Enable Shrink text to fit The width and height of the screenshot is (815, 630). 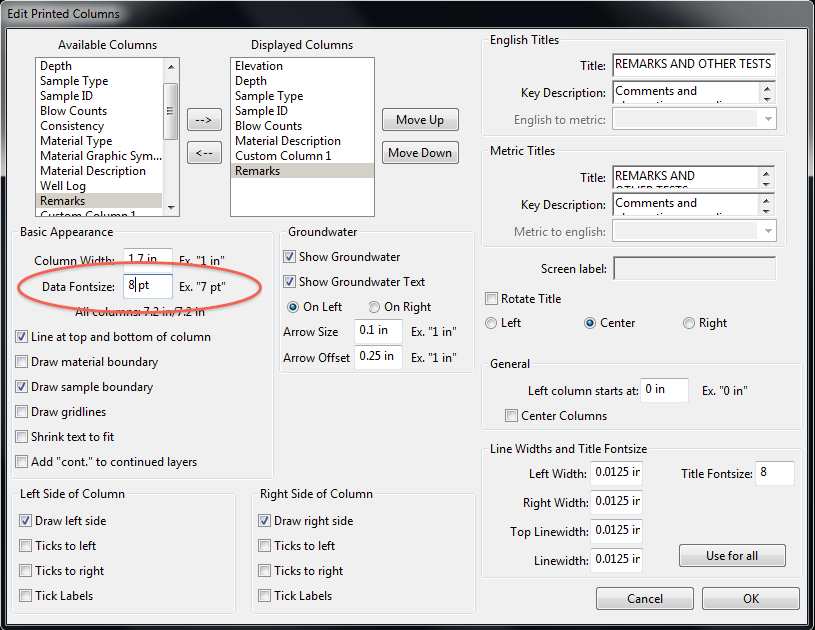[x=22, y=437]
